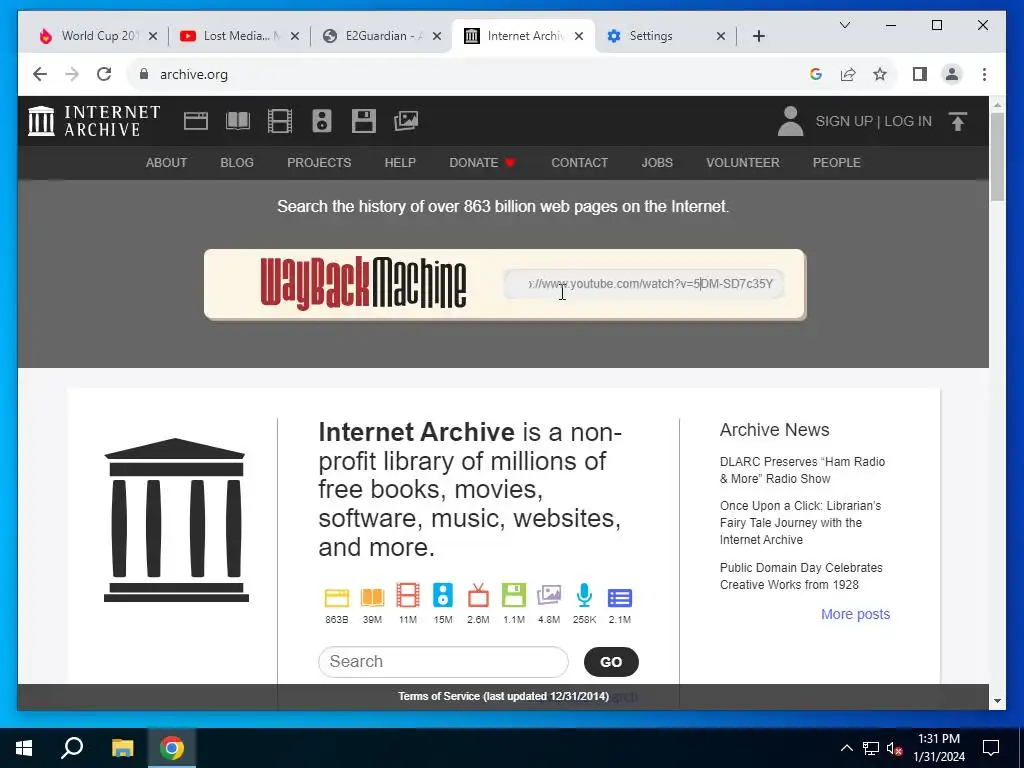Open the DONATE menu item
Image resolution: width=1024 pixels, height=768 pixels.
483,163
